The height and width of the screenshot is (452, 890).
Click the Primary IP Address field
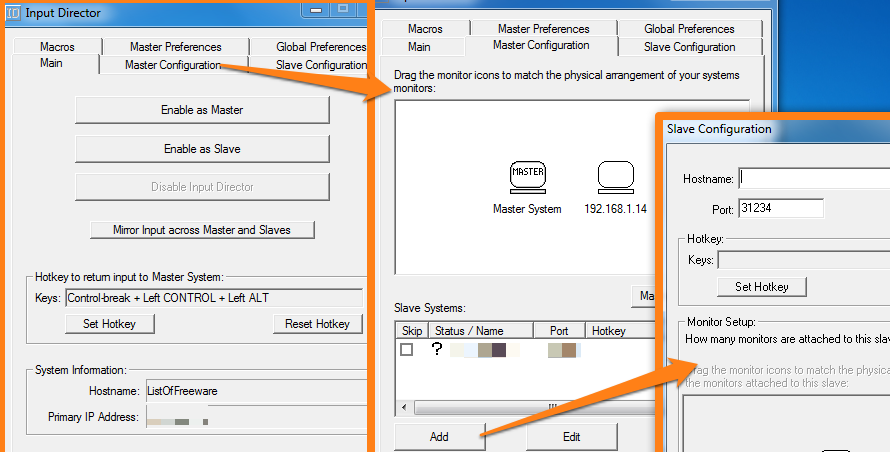click(257, 417)
